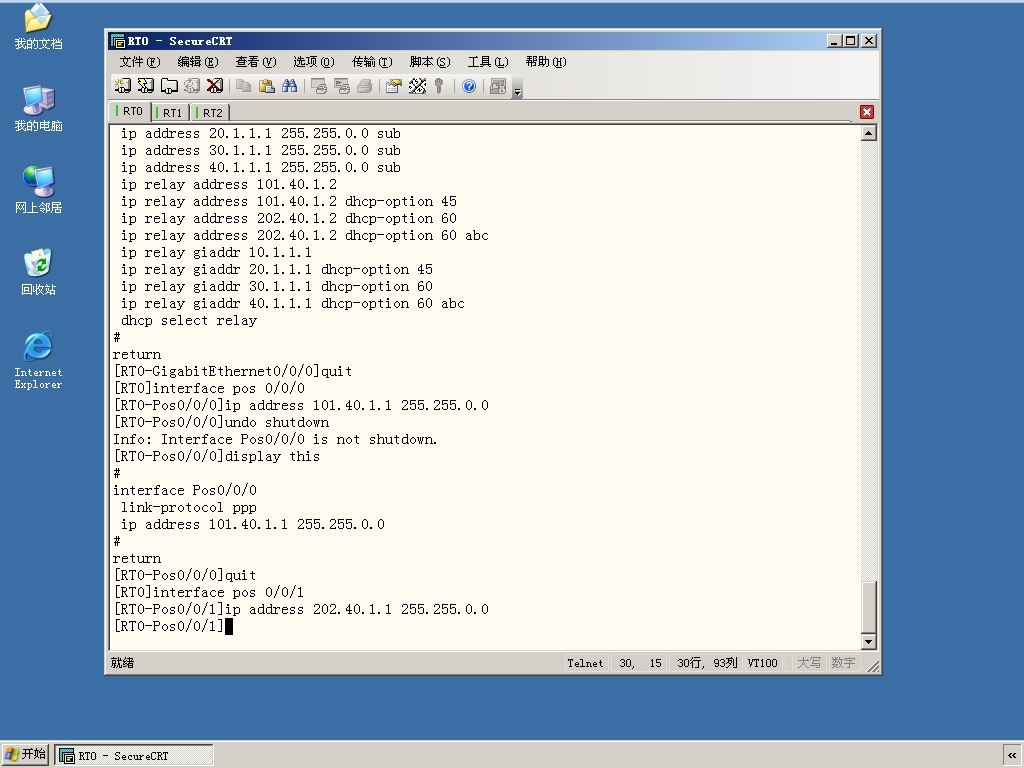Open the 帮助(H) menu
The width and height of the screenshot is (1024, 768).
(546, 61)
